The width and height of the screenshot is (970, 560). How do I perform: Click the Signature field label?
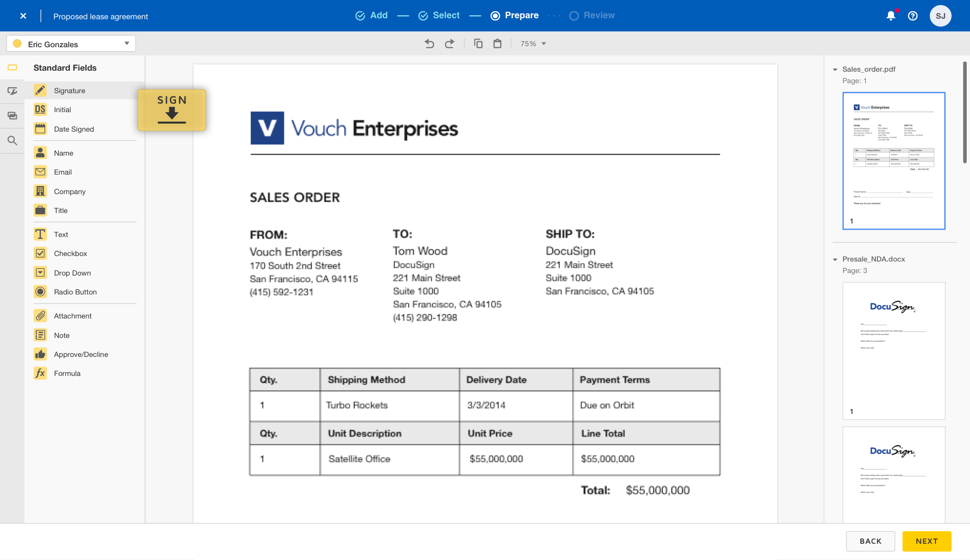pyautogui.click(x=69, y=90)
